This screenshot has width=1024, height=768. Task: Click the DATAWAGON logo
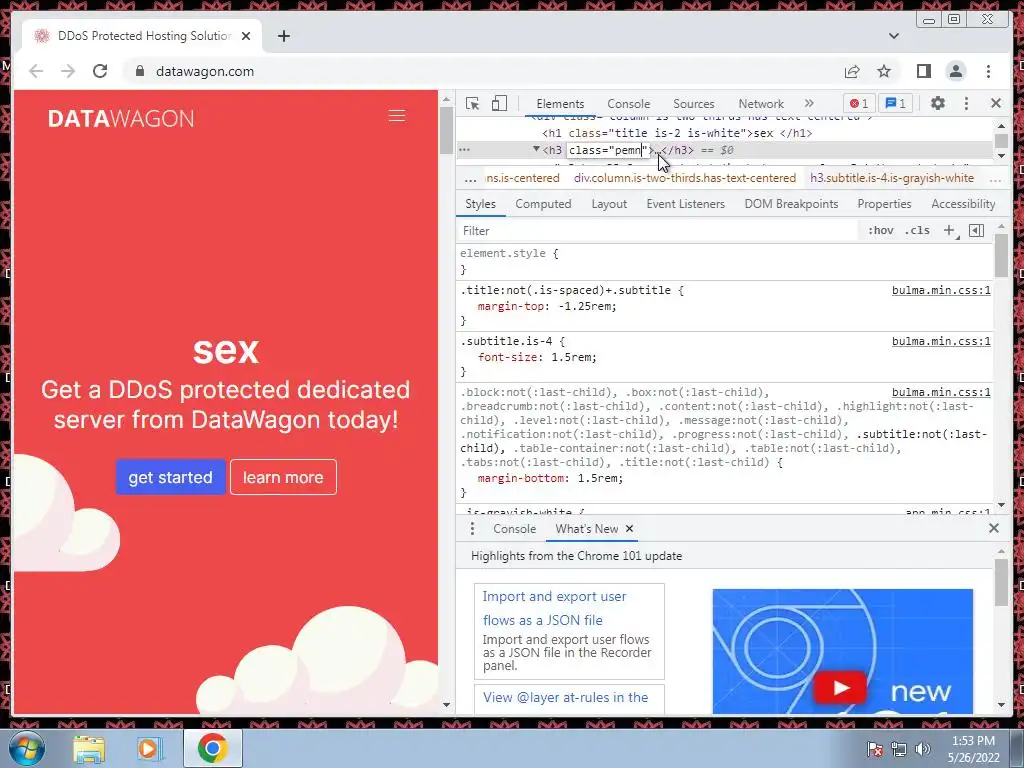[121, 118]
